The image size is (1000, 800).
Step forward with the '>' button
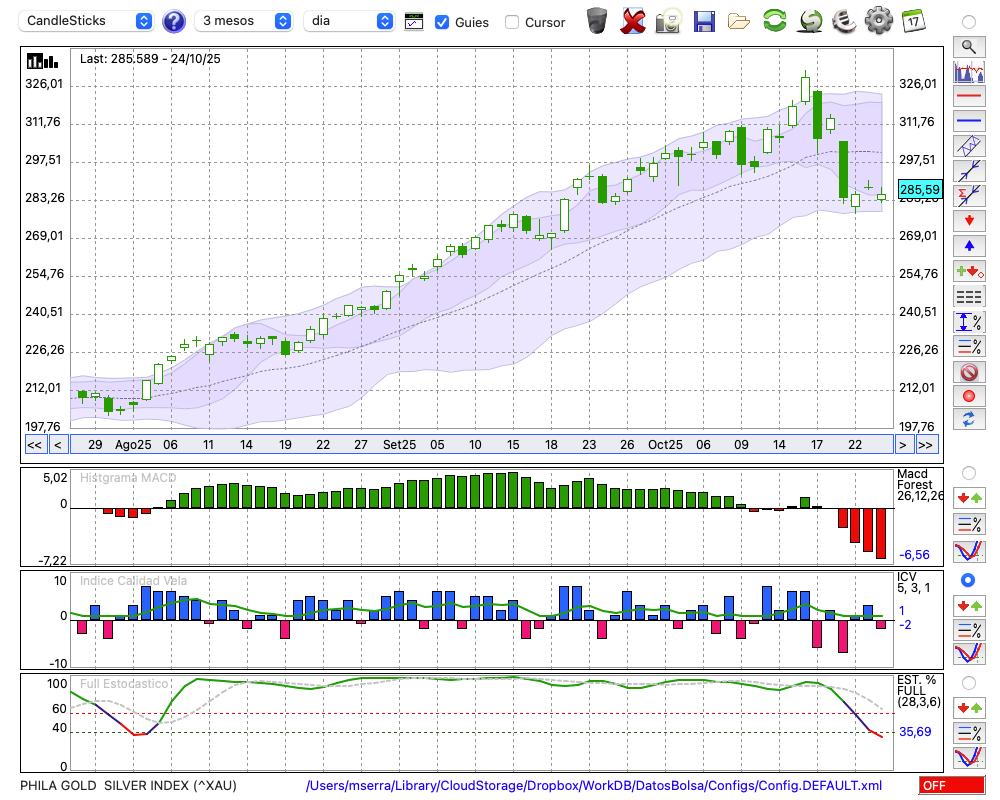pos(902,445)
